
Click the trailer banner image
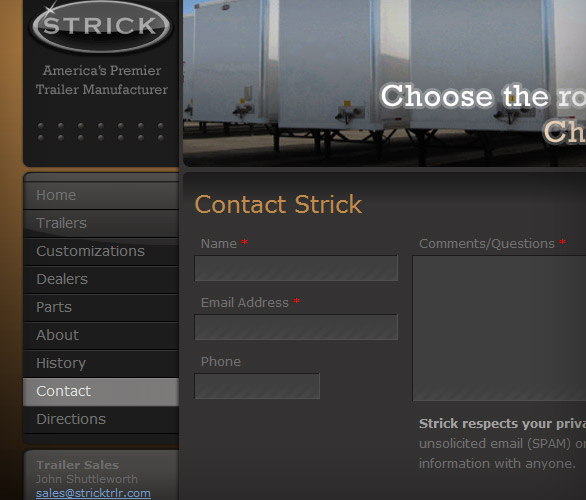[x=384, y=83]
